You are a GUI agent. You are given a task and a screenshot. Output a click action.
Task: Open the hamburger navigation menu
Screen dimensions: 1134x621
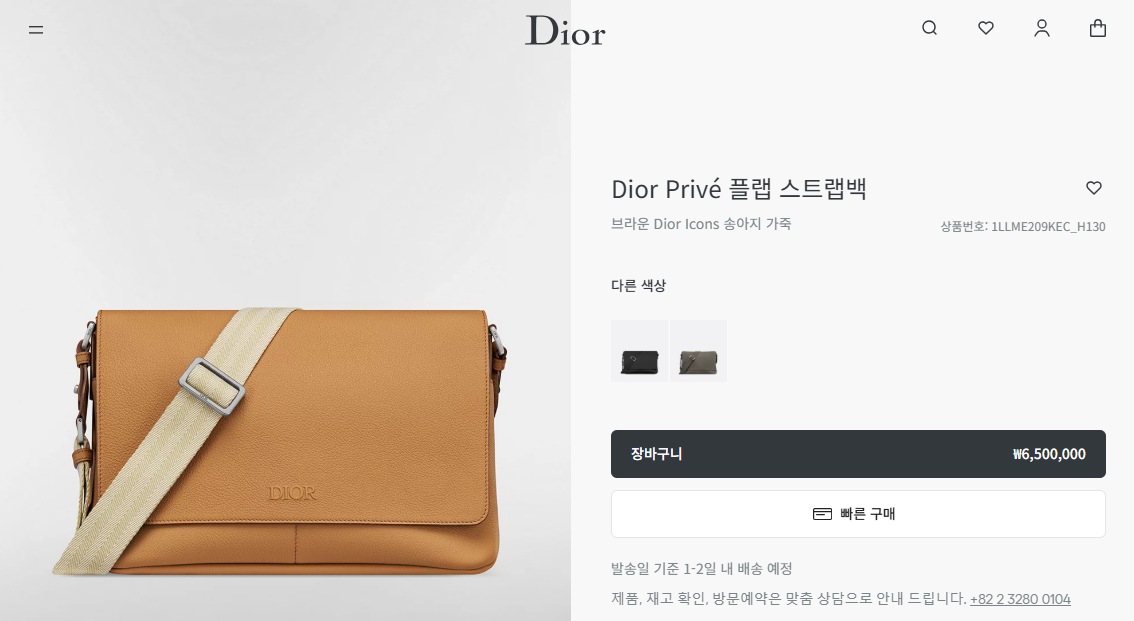coord(36,30)
